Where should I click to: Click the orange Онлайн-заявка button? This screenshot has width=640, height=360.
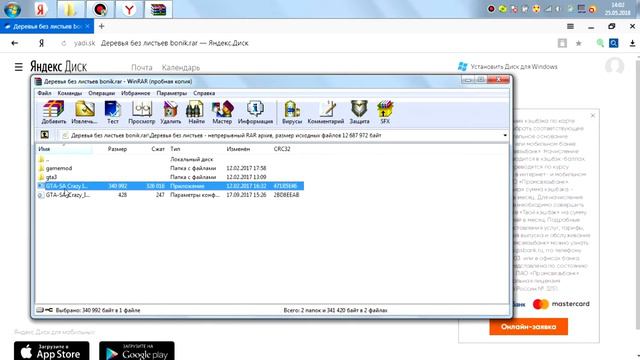[x=529, y=327]
